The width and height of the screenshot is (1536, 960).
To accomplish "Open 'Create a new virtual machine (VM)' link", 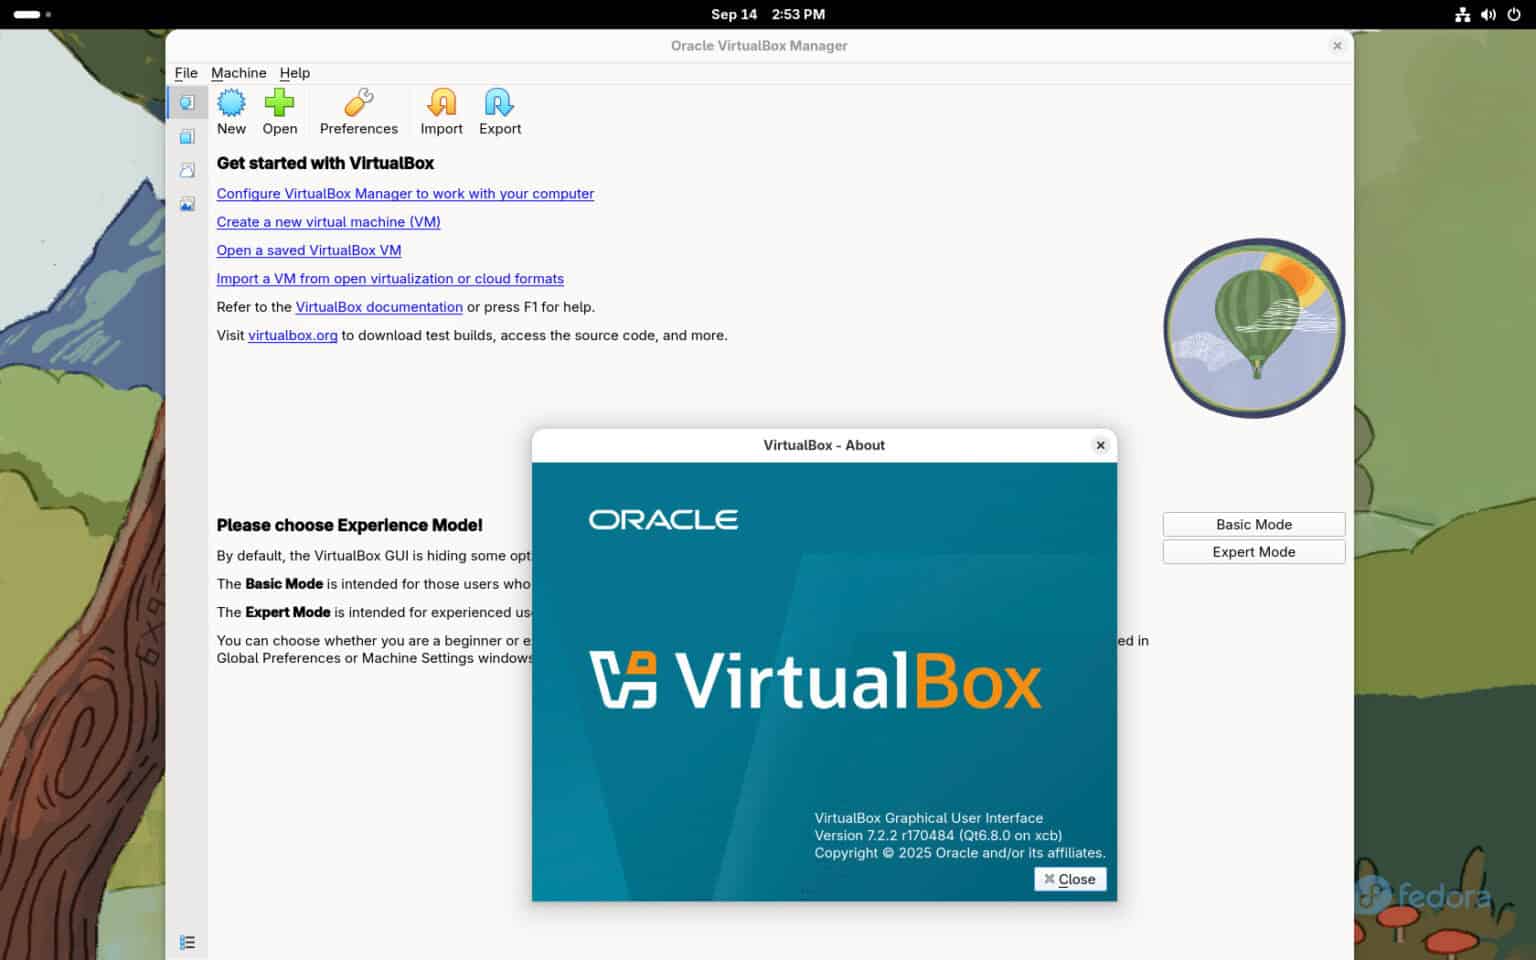I will (328, 222).
